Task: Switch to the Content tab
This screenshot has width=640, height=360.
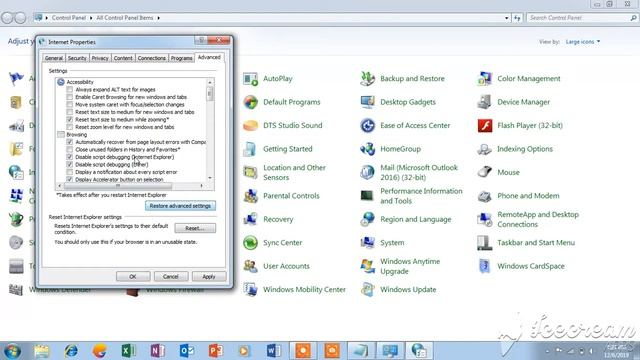Action: (123, 58)
